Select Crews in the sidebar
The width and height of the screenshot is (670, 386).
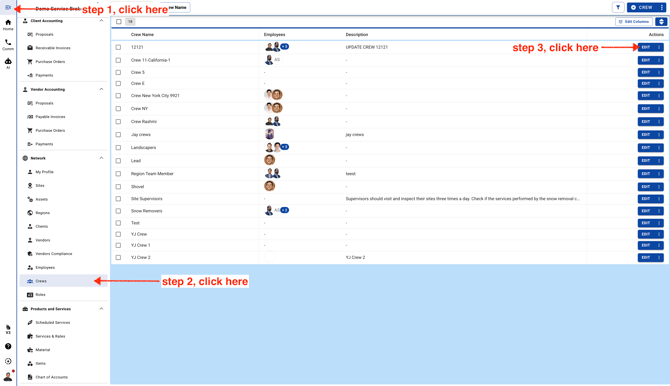click(63, 281)
